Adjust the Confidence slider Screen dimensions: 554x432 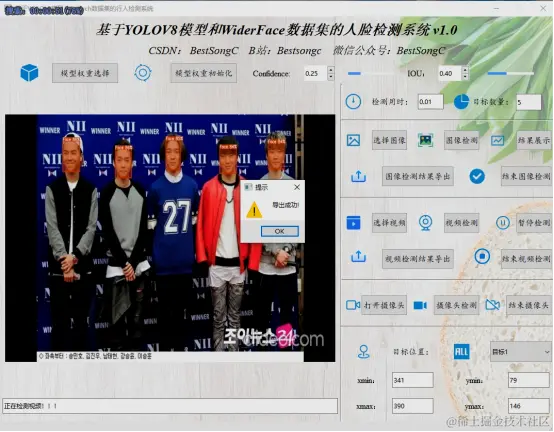[370, 73]
